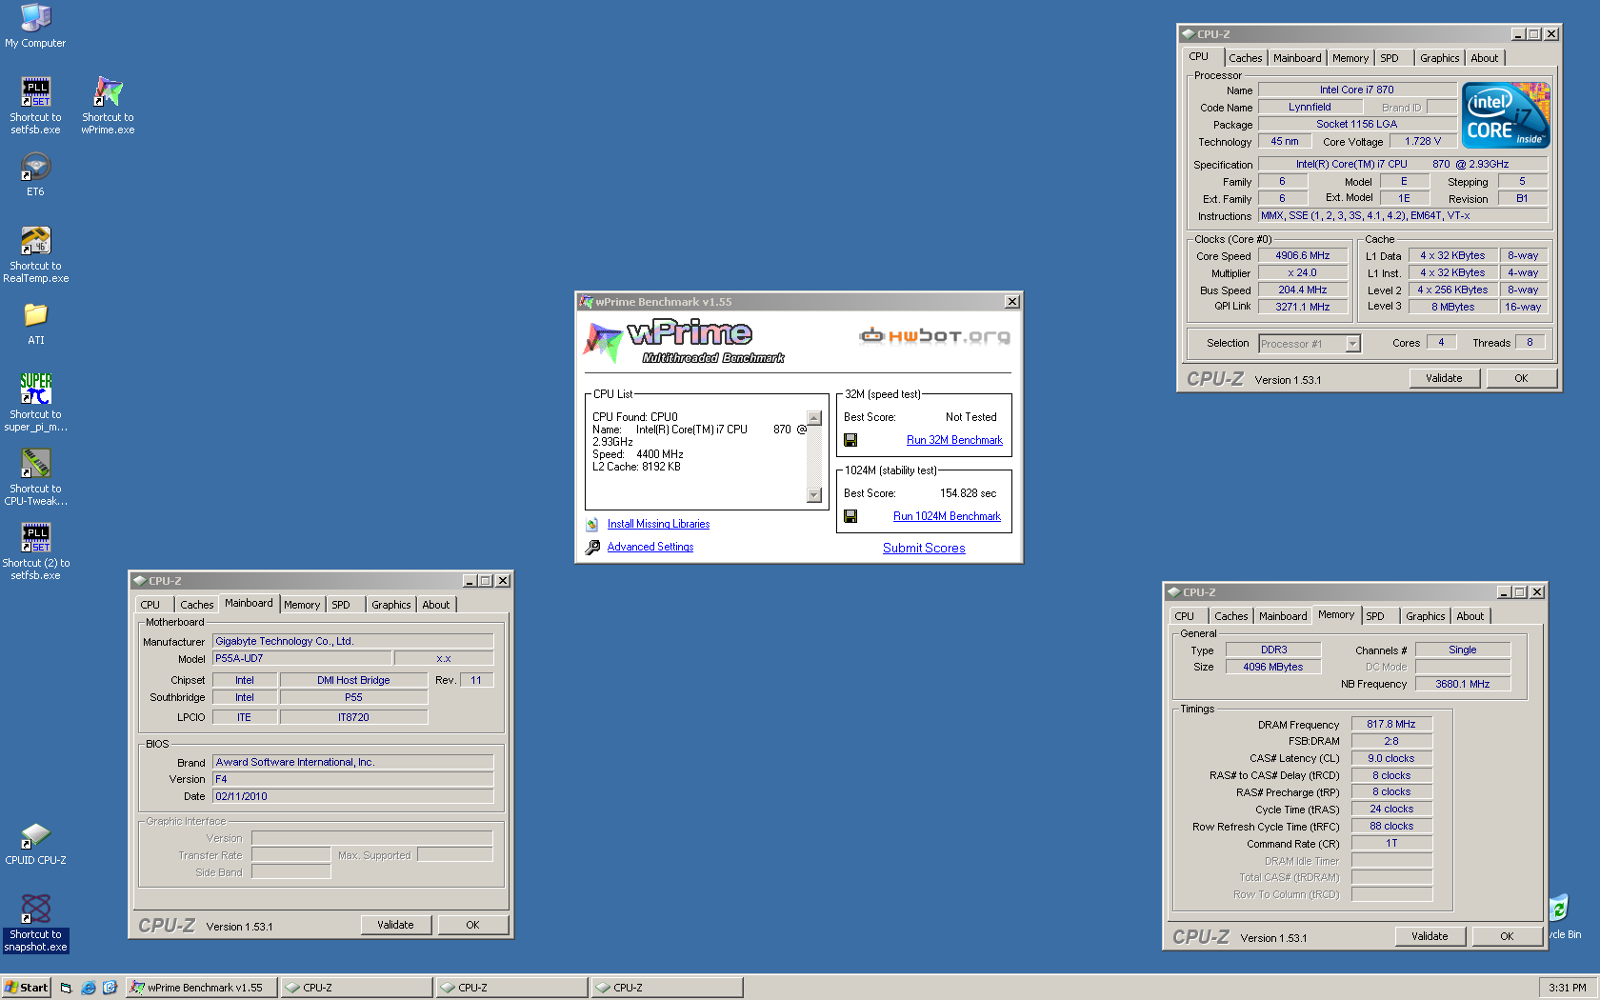
Task: Click the HWBOT.org logo in wPrime
Action: tap(935, 336)
